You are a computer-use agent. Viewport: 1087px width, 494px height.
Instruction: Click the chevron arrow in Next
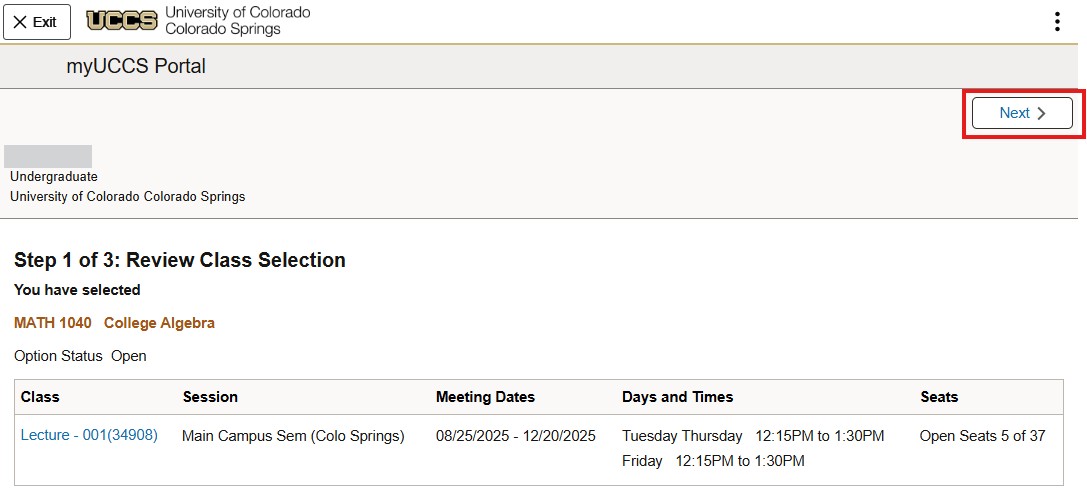(x=1041, y=113)
